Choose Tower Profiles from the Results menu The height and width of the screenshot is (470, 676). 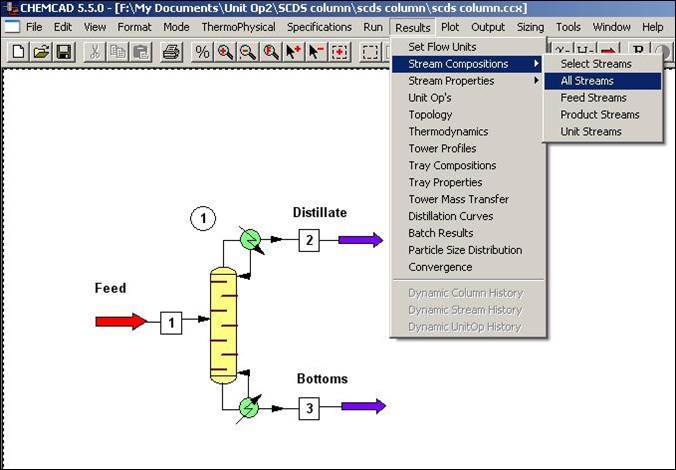[x=467, y=148]
